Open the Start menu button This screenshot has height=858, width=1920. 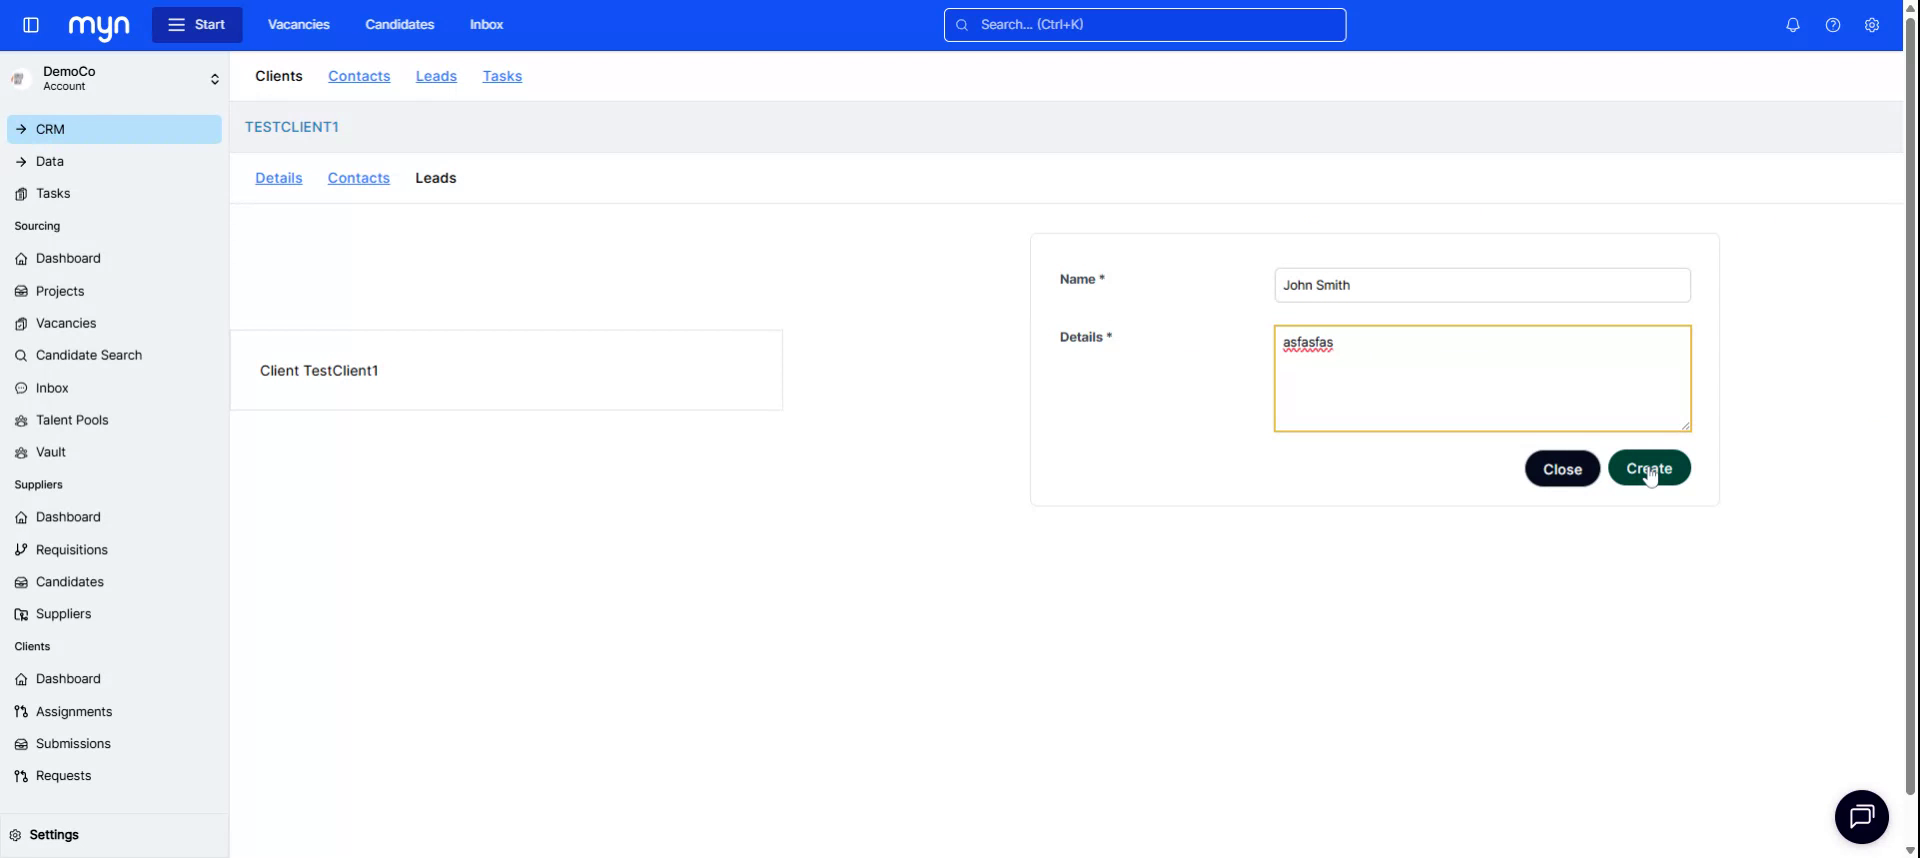click(197, 25)
